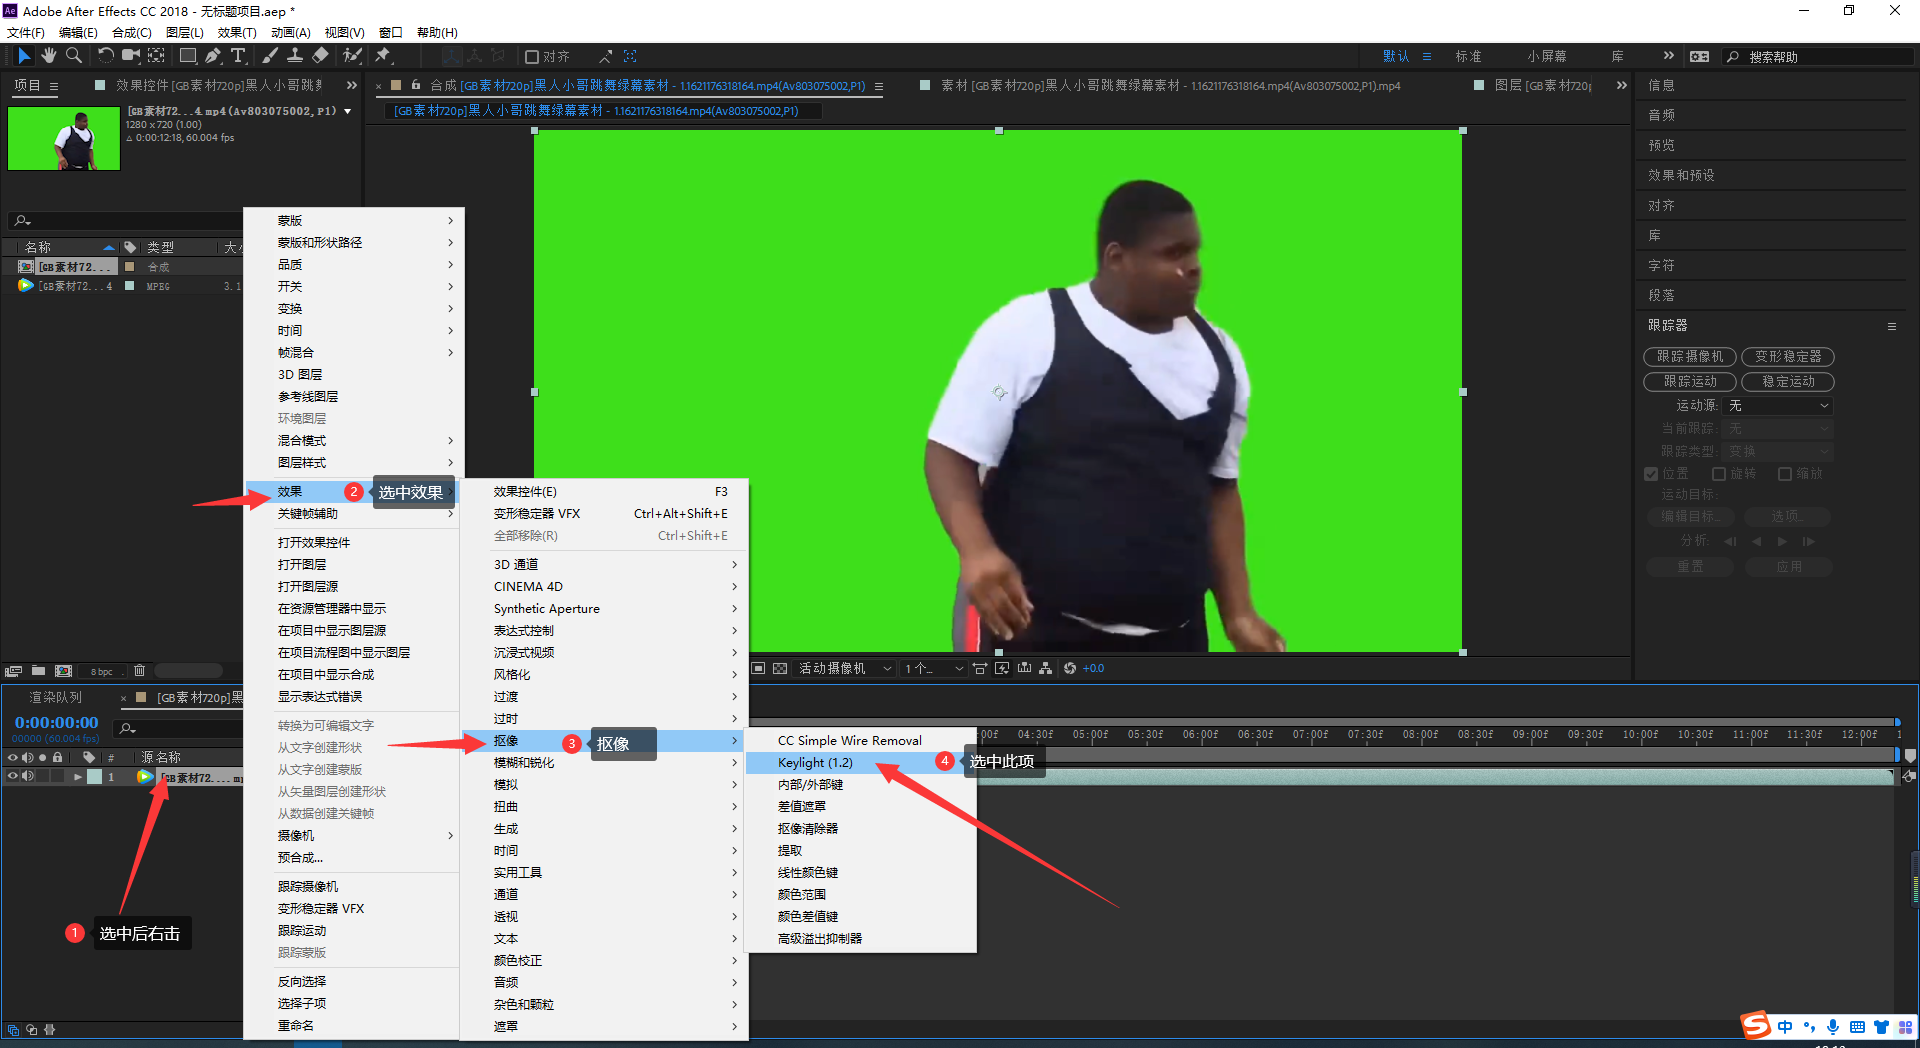
Task: Click the layer 1 label color swatch
Action: pyautogui.click(x=94, y=777)
